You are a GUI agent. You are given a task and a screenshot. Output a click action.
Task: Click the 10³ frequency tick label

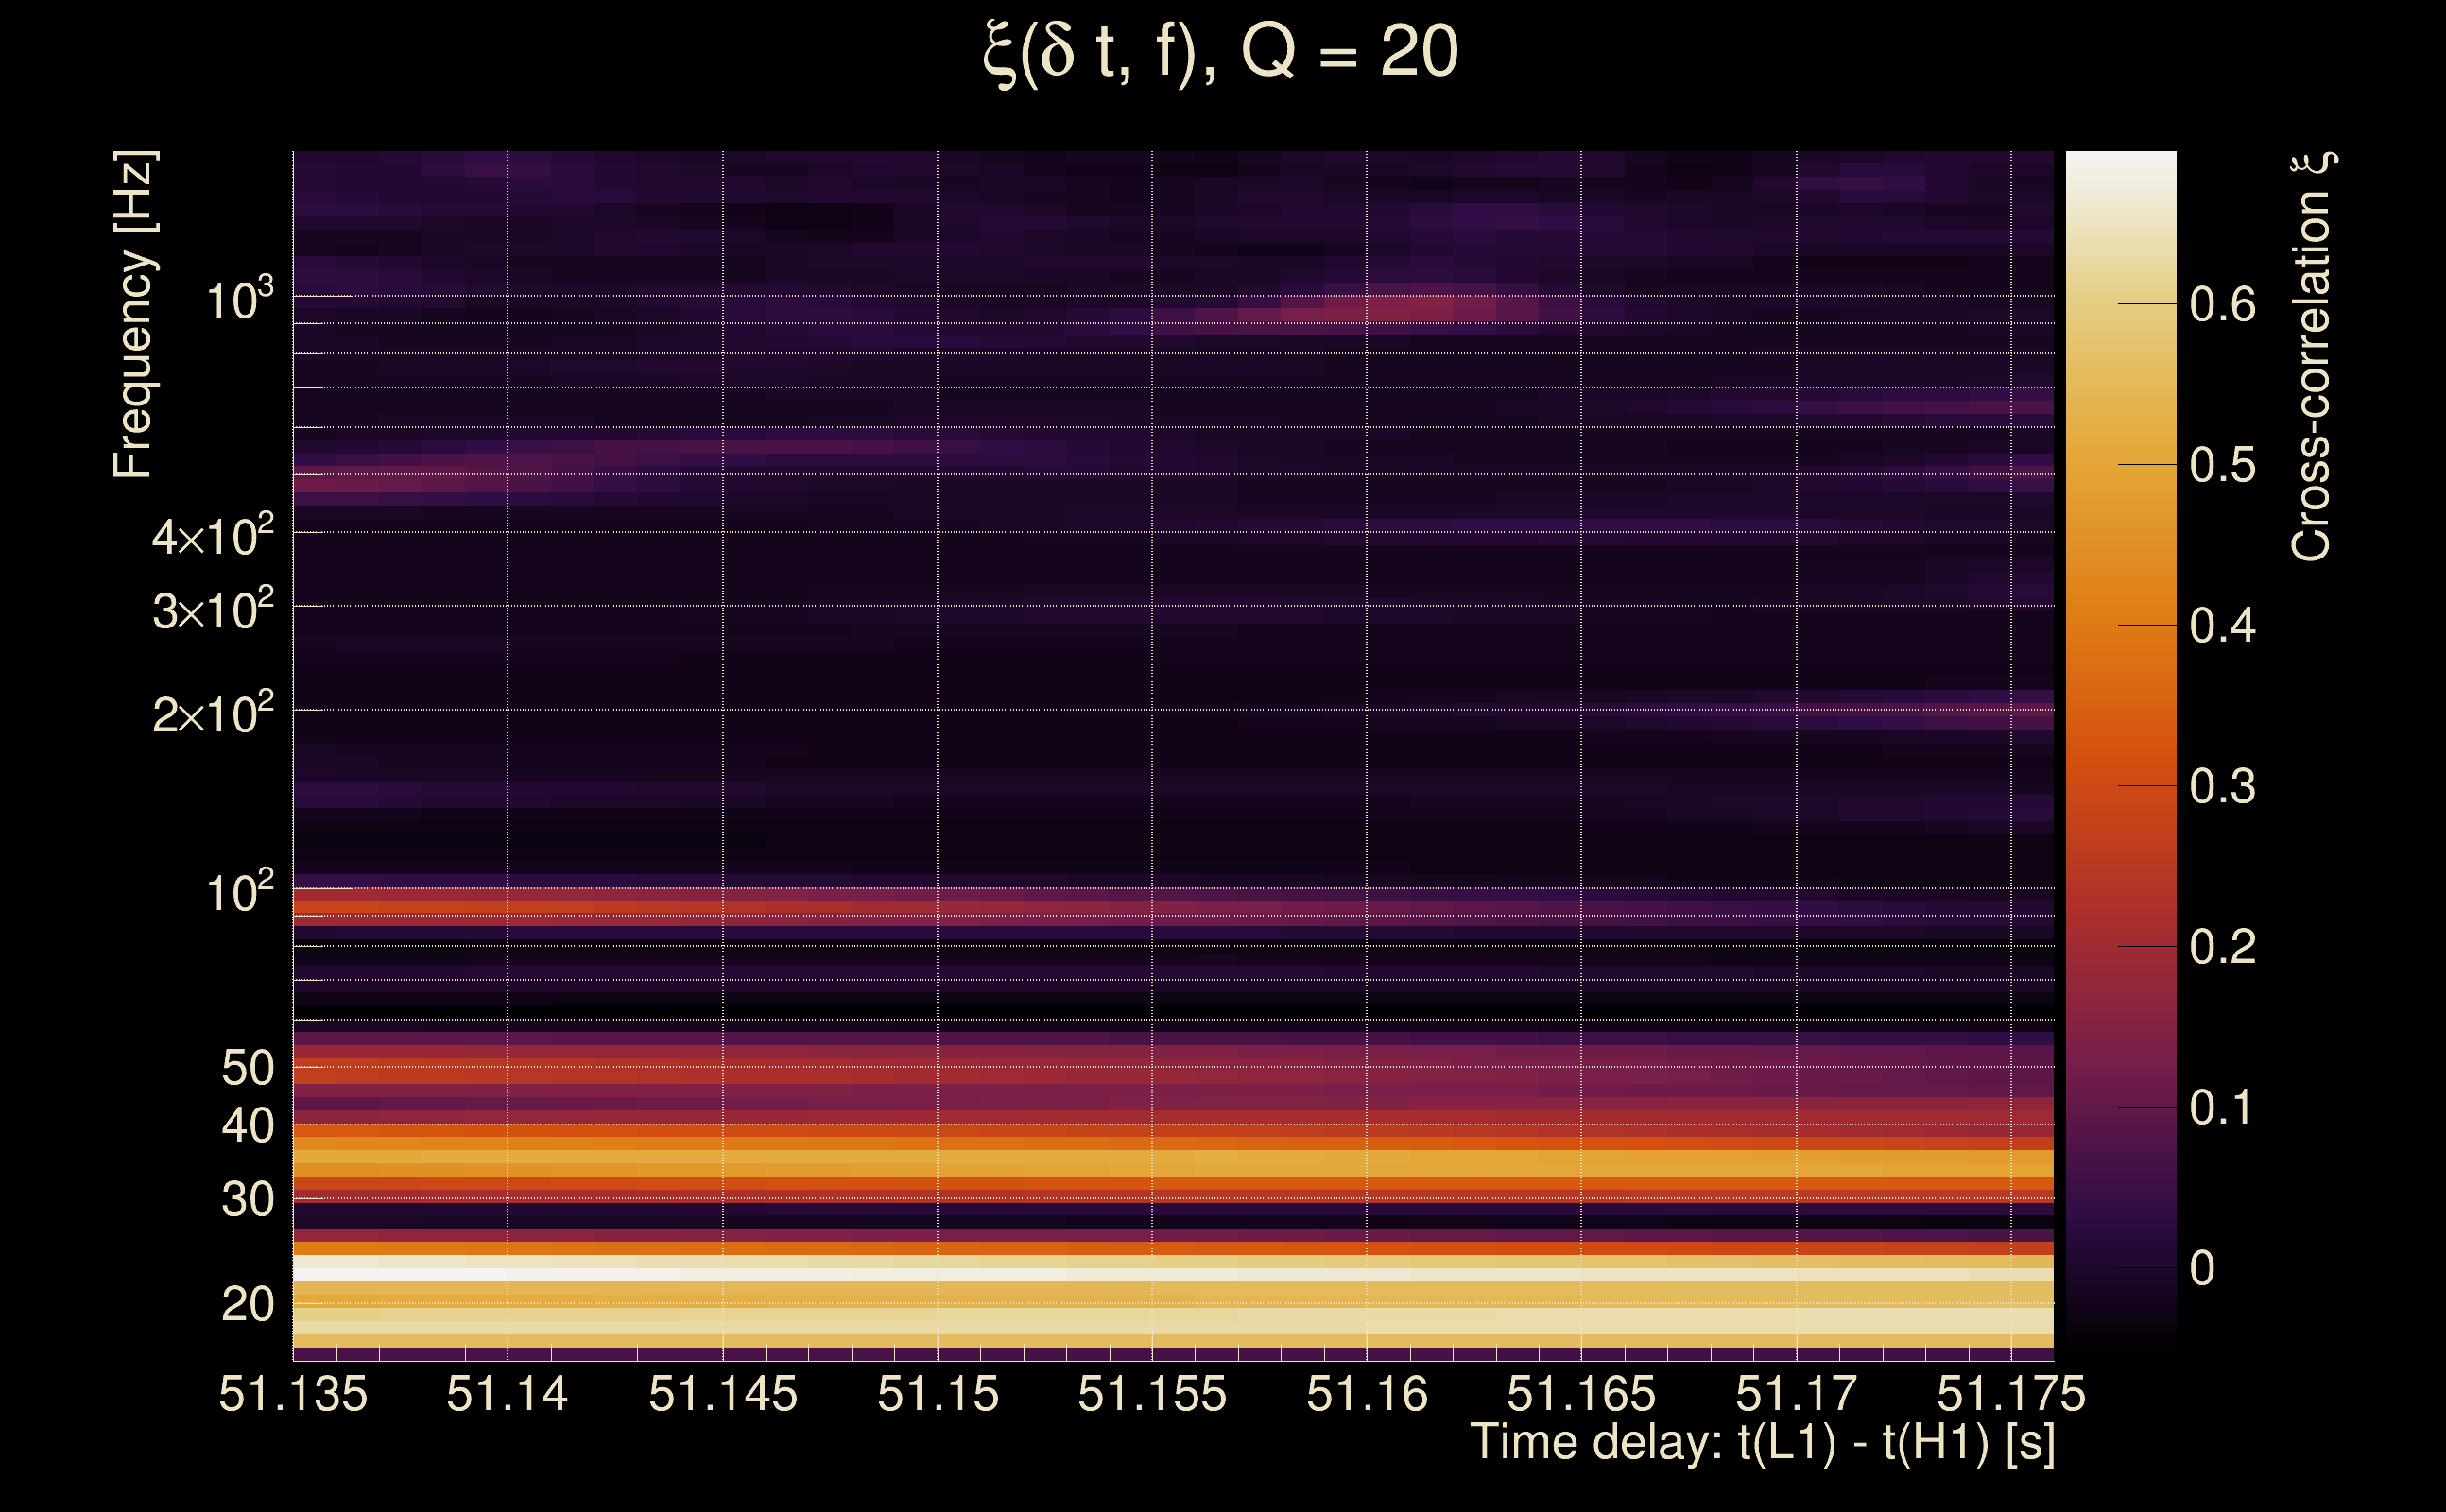point(239,299)
